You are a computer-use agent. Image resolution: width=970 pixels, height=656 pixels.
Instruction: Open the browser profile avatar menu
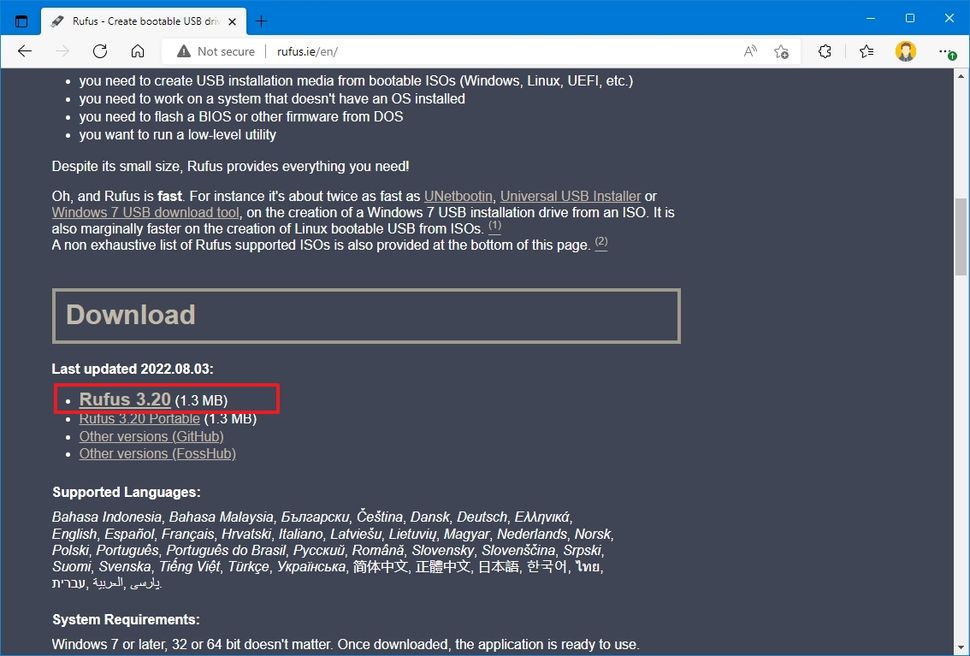(905, 51)
